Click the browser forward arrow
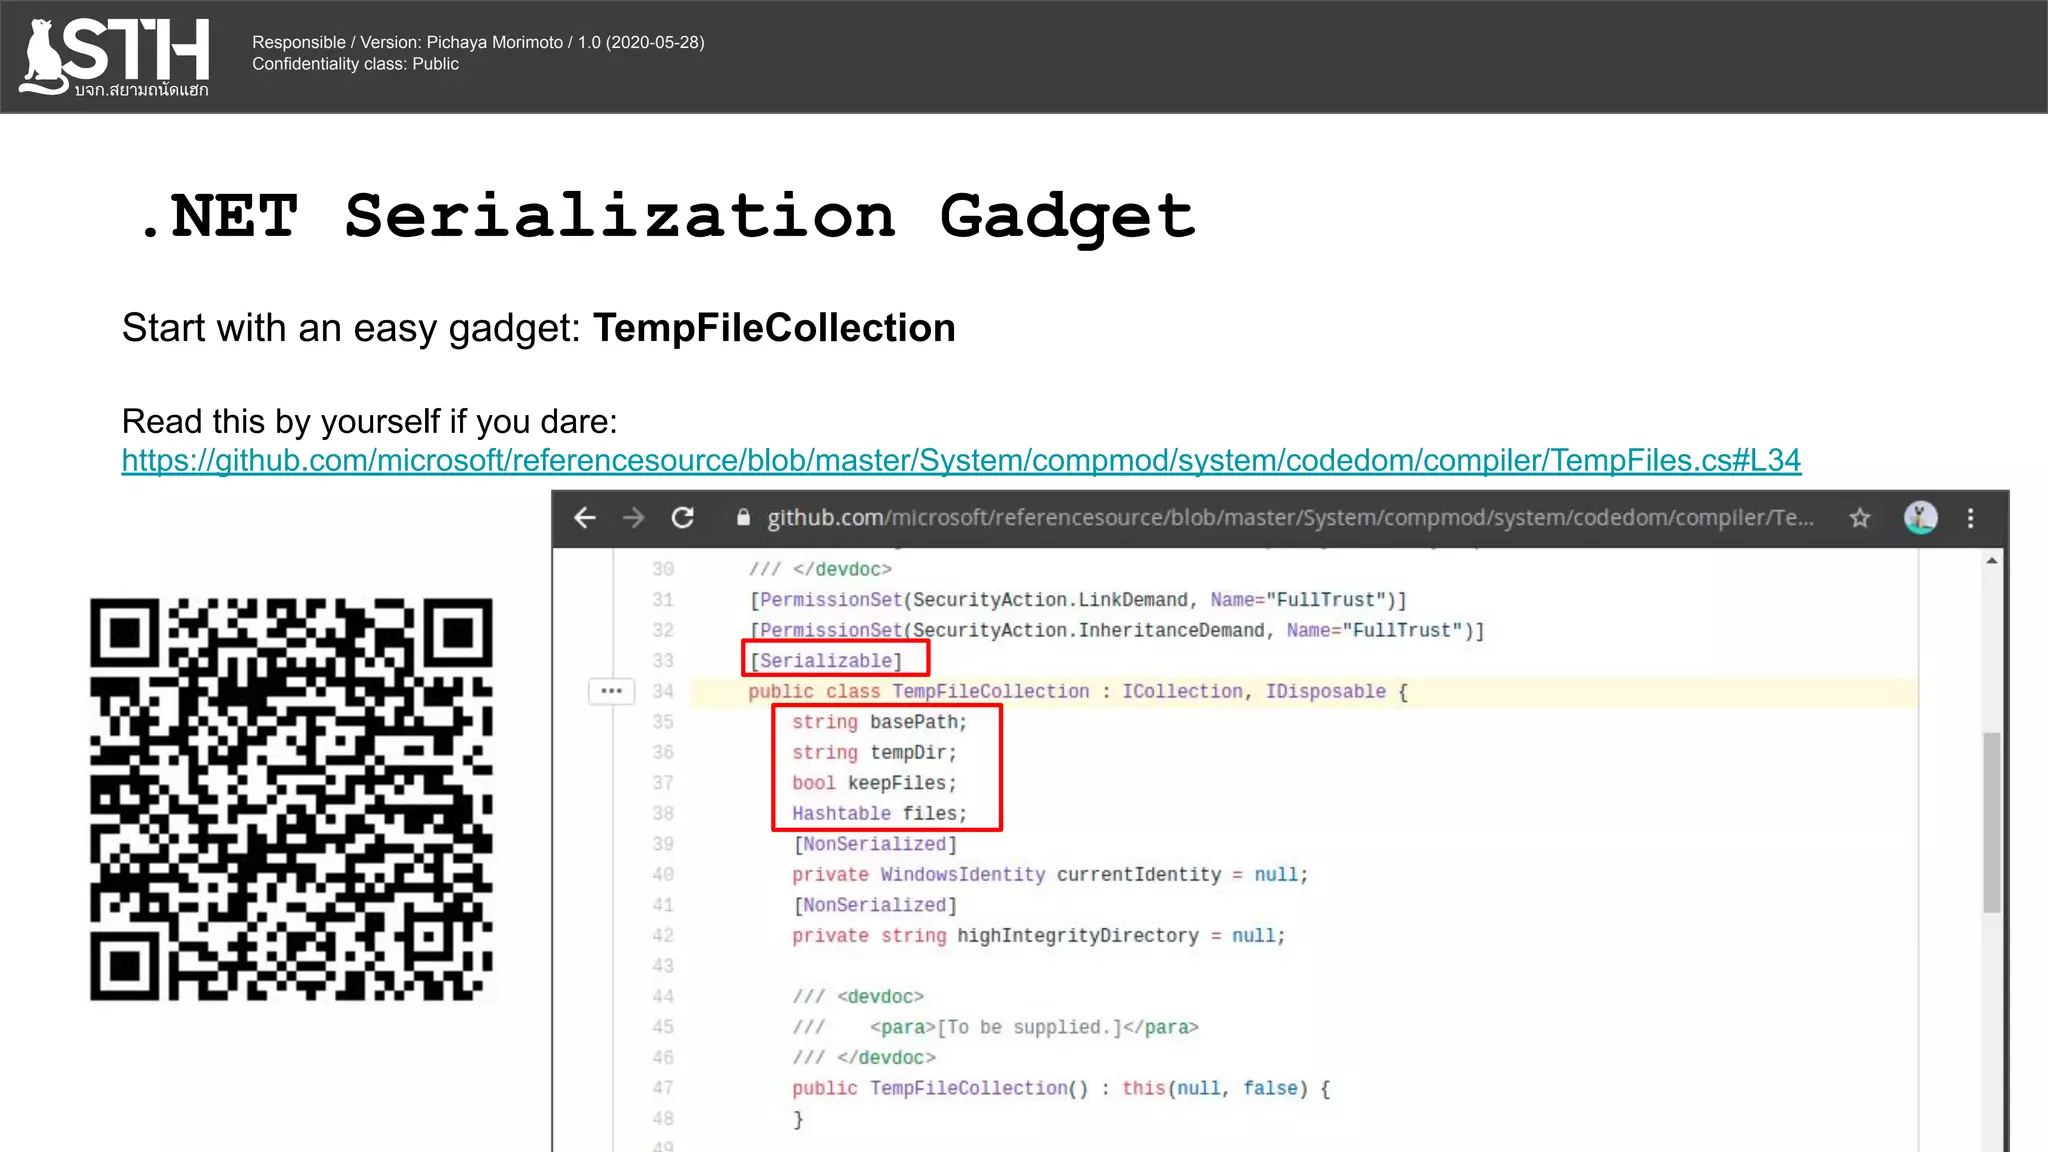The width and height of the screenshot is (2048, 1152). pos(633,517)
